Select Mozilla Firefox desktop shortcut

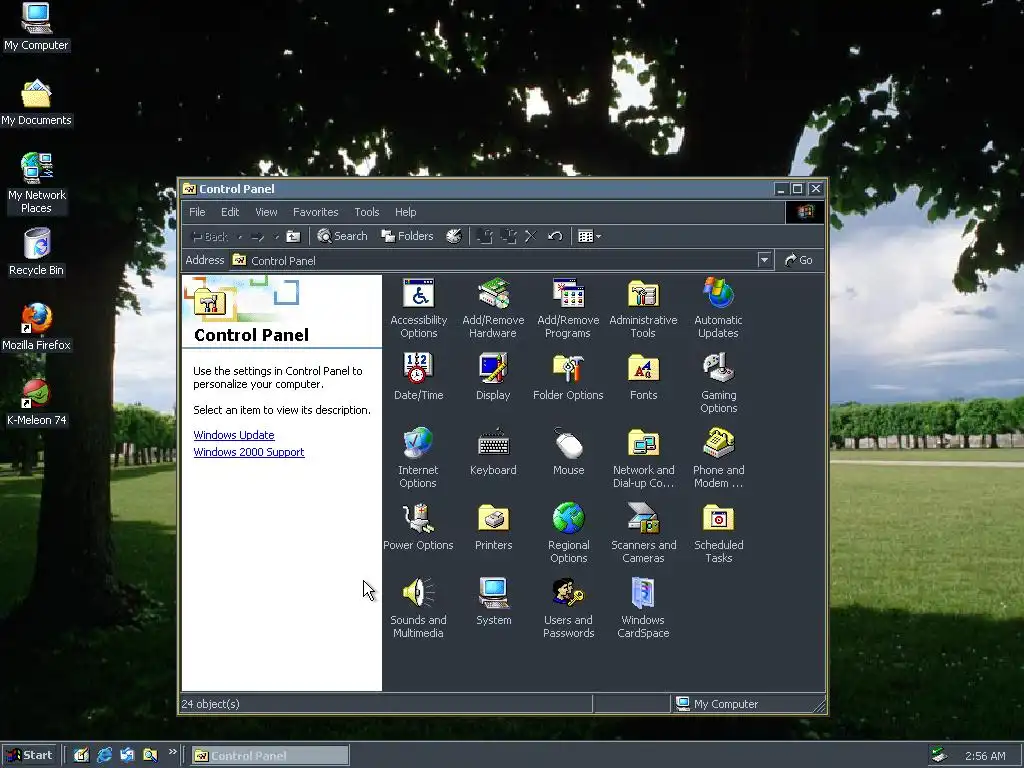point(36,327)
